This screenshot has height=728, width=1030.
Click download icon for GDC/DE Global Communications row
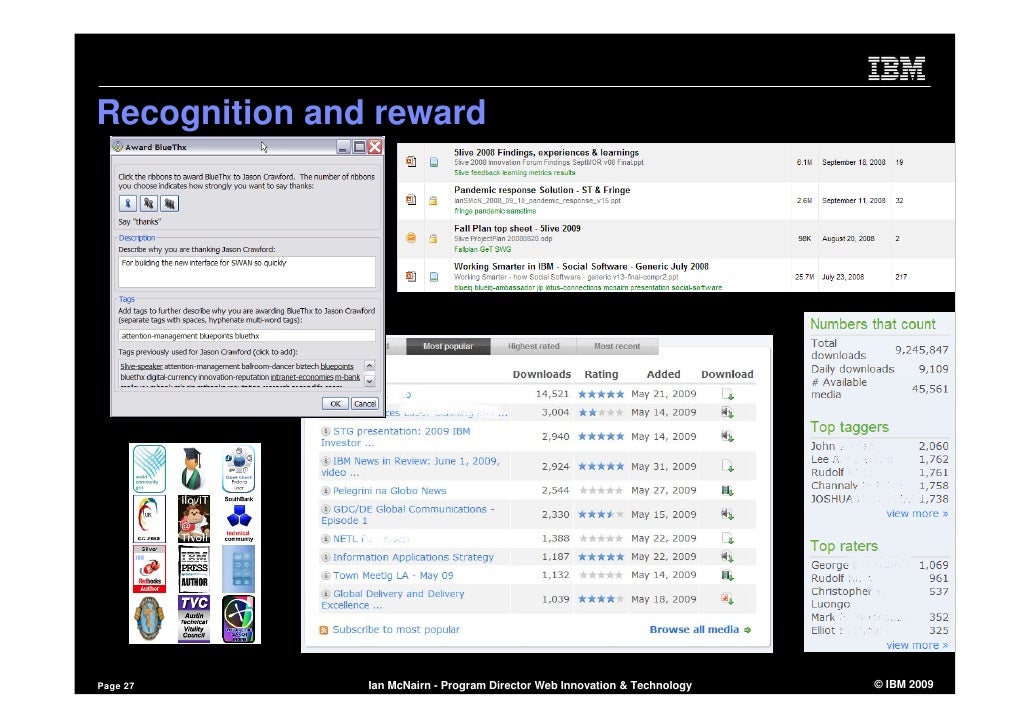click(727, 514)
